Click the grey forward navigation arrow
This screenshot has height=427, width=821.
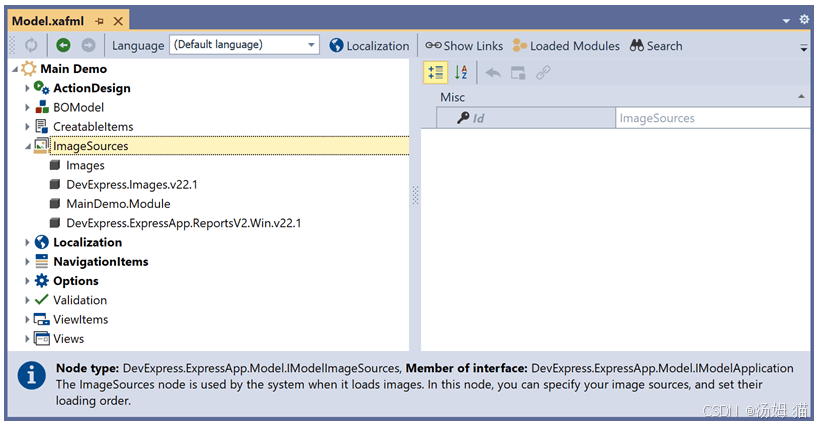(x=88, y=46)
